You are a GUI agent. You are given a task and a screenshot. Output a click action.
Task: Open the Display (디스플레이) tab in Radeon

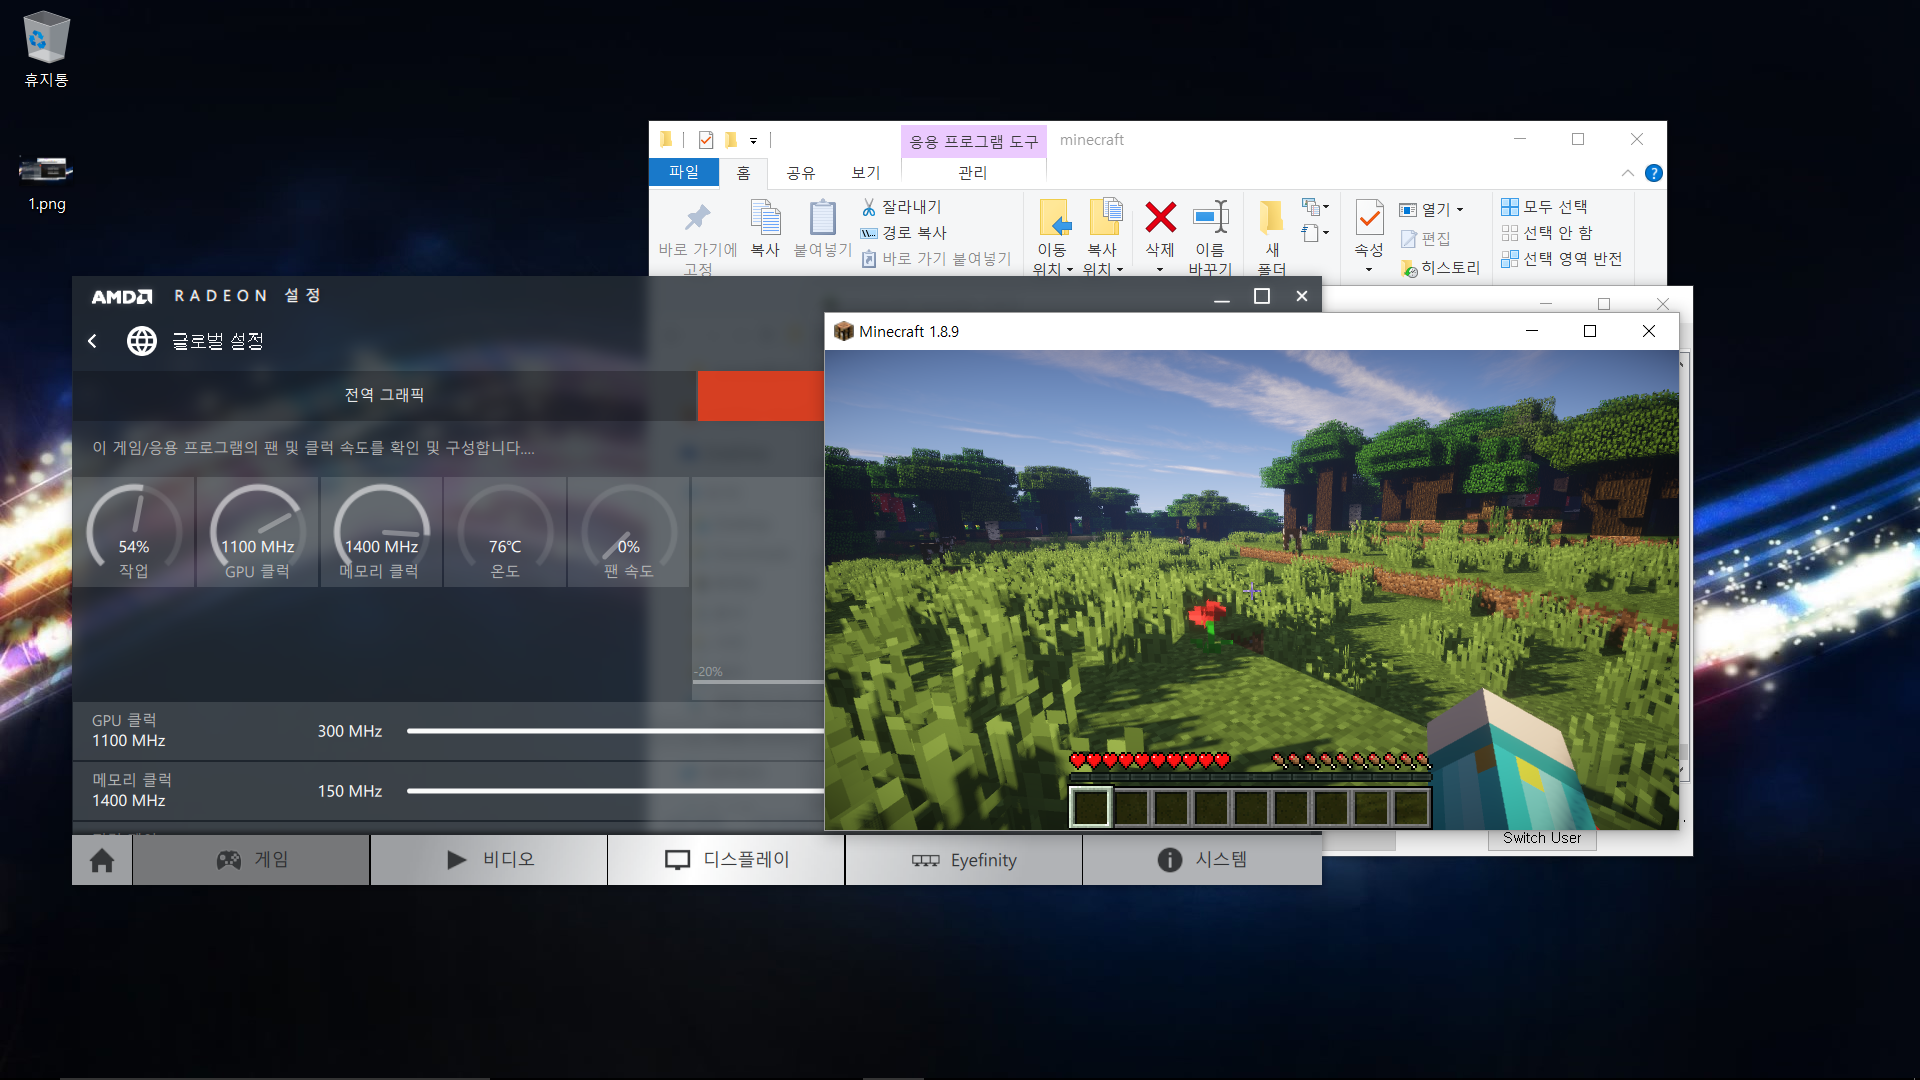click(726, 860)
